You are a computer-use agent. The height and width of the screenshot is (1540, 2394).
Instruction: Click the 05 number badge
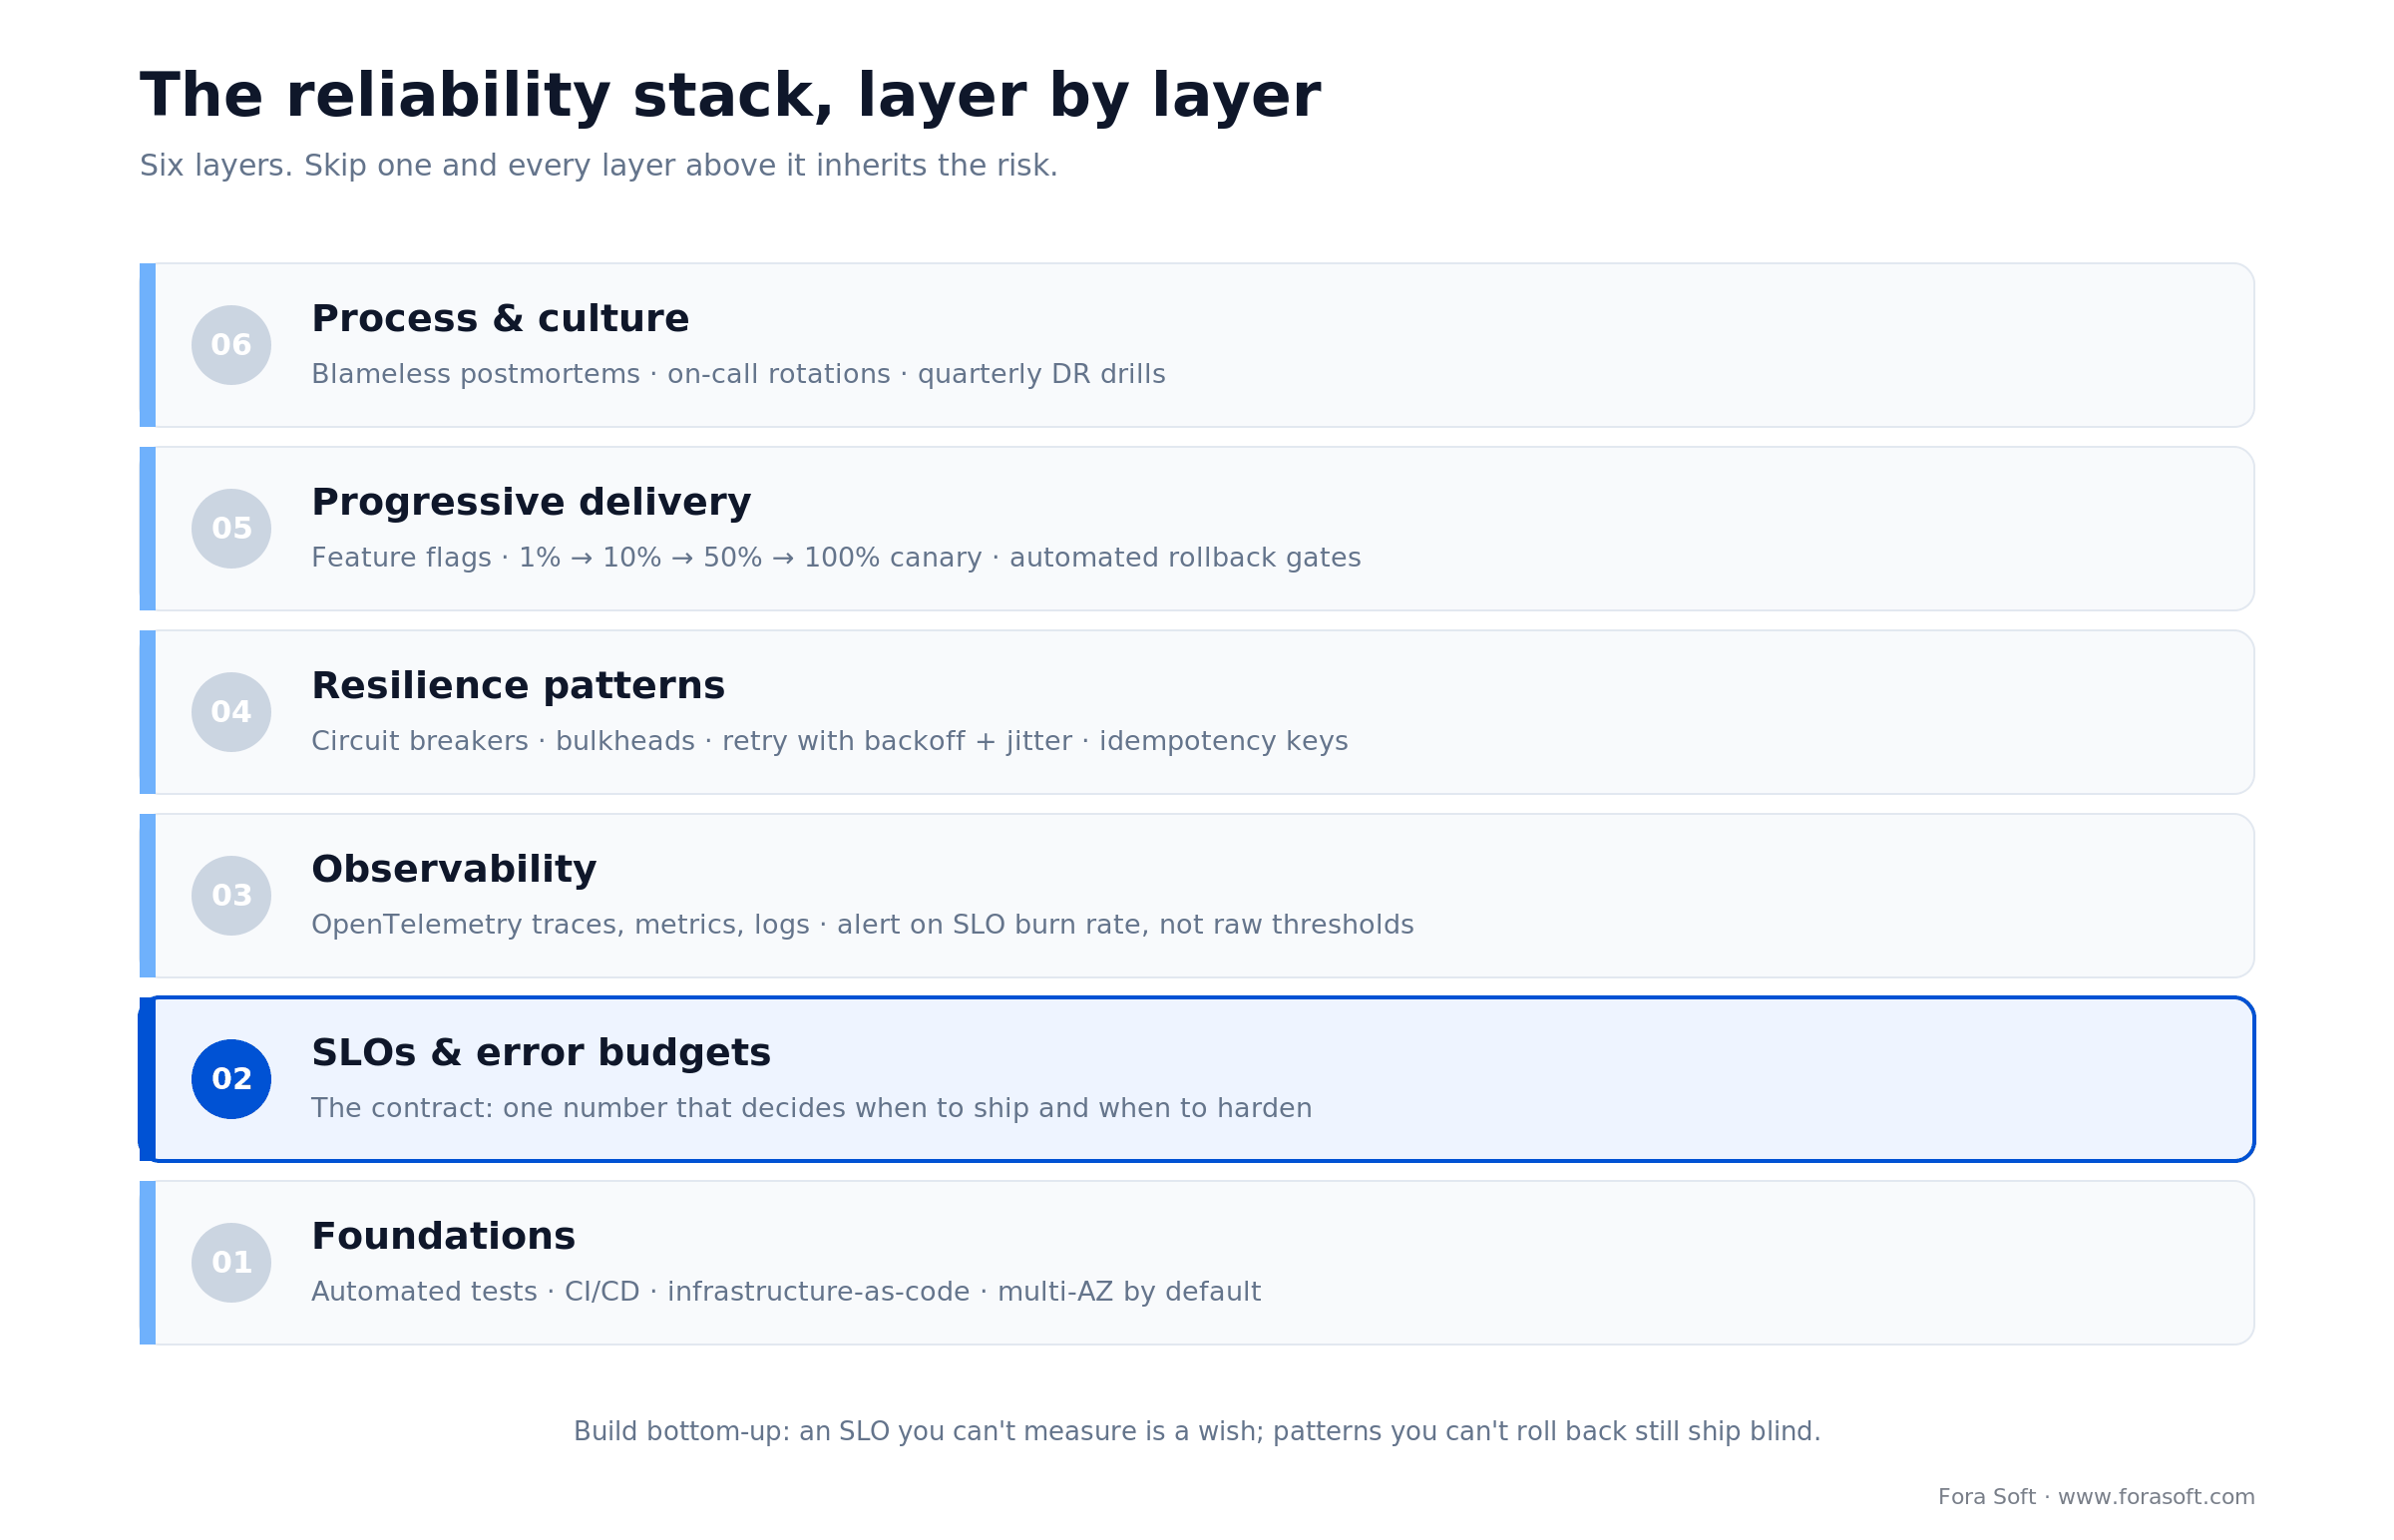click(x=231, y=528)
